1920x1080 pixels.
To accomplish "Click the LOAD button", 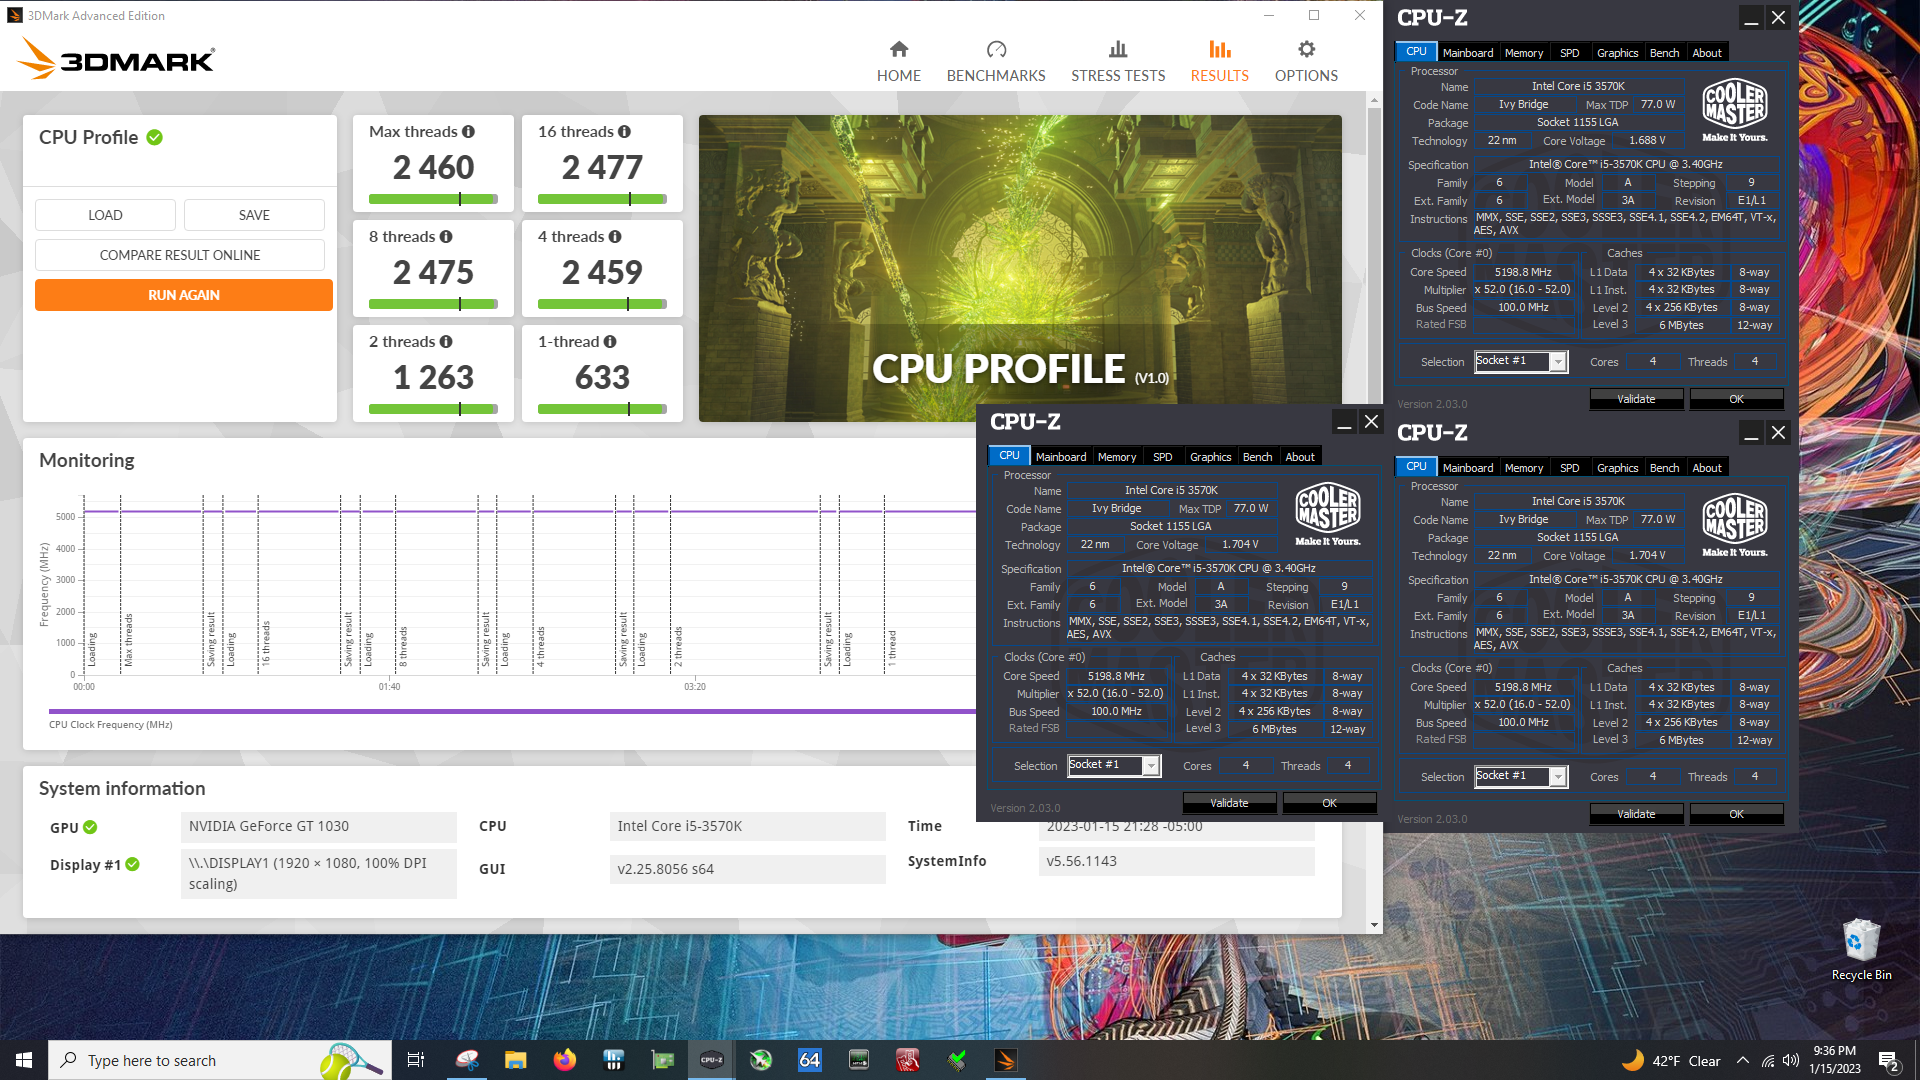I will click(x=105, y=215).
